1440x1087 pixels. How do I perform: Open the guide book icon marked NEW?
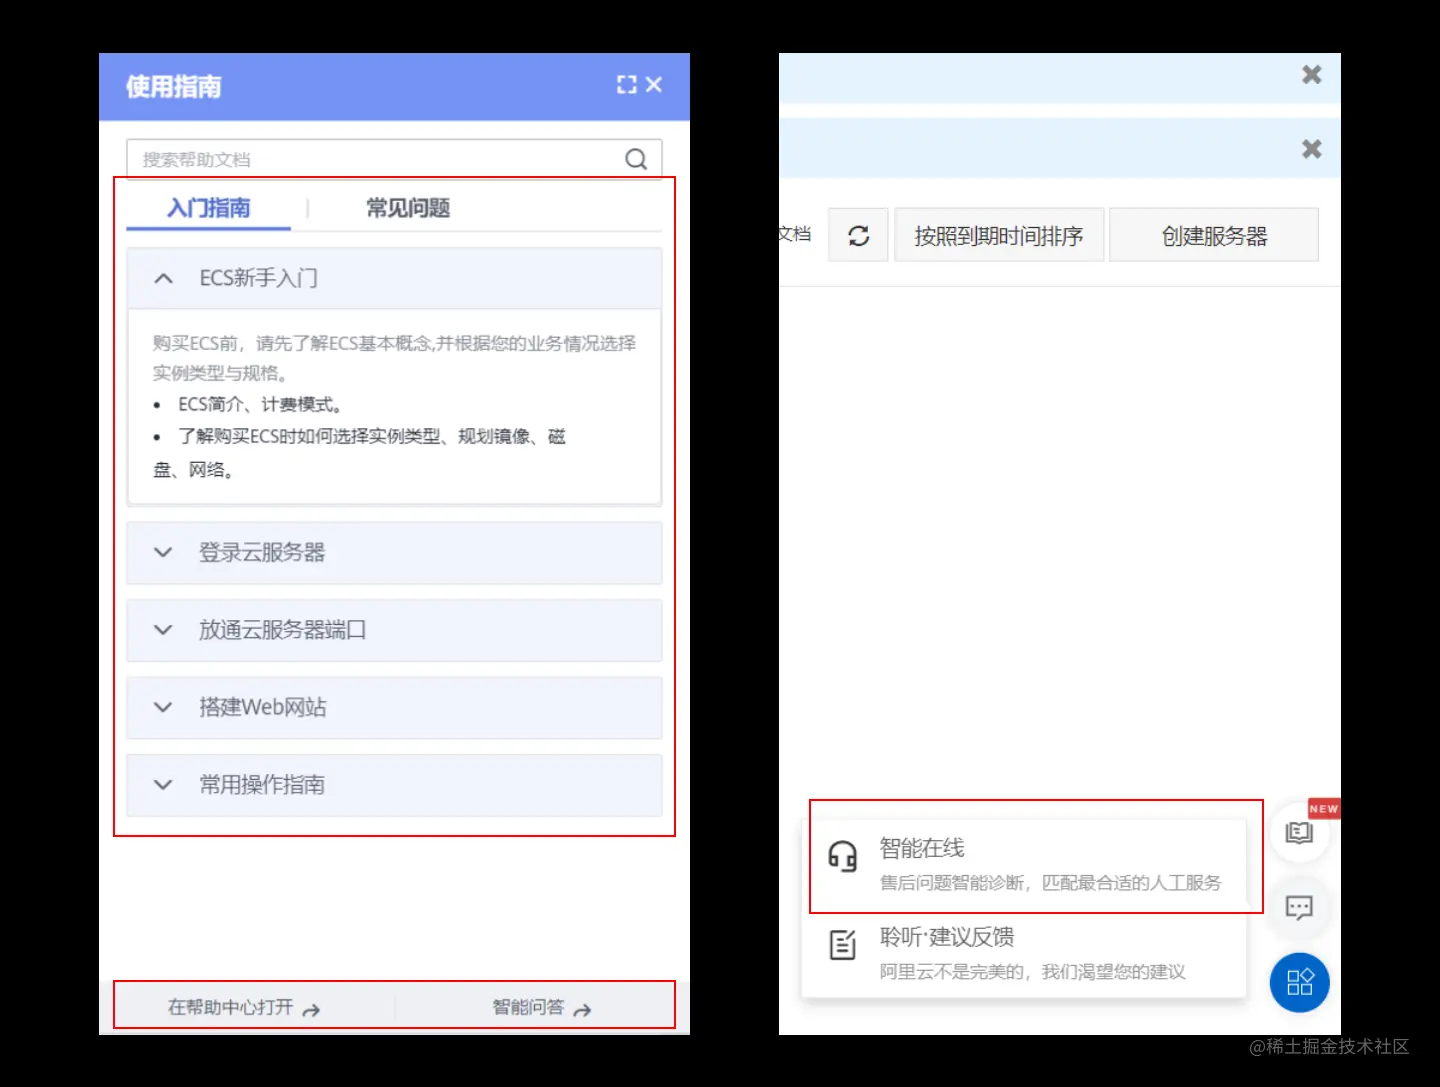[x=1299, y=832]
